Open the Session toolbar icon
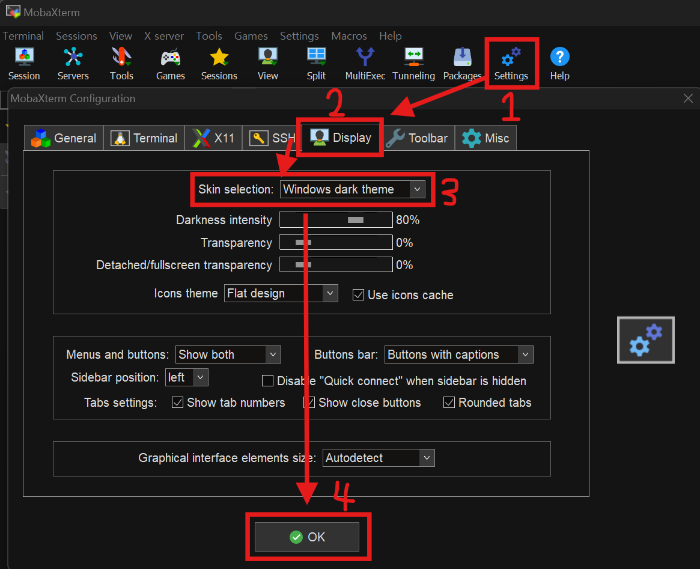Screen dimensions: 700x569 coord(24,63)
